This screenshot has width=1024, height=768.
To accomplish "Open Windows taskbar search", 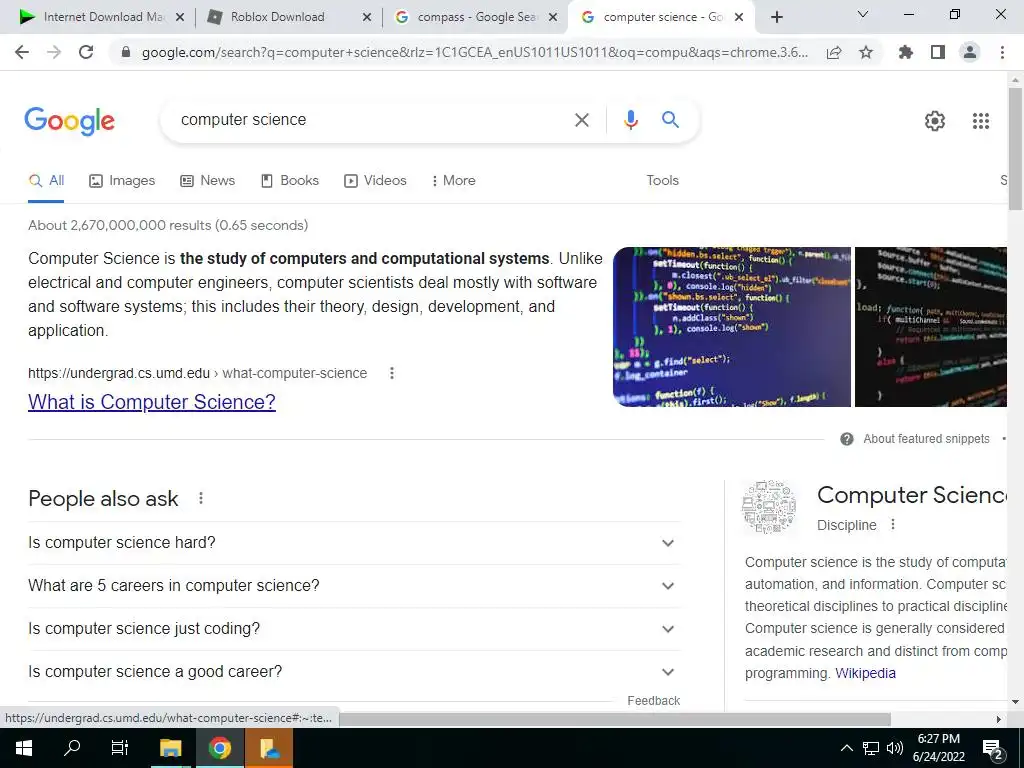I will [72, 748].
